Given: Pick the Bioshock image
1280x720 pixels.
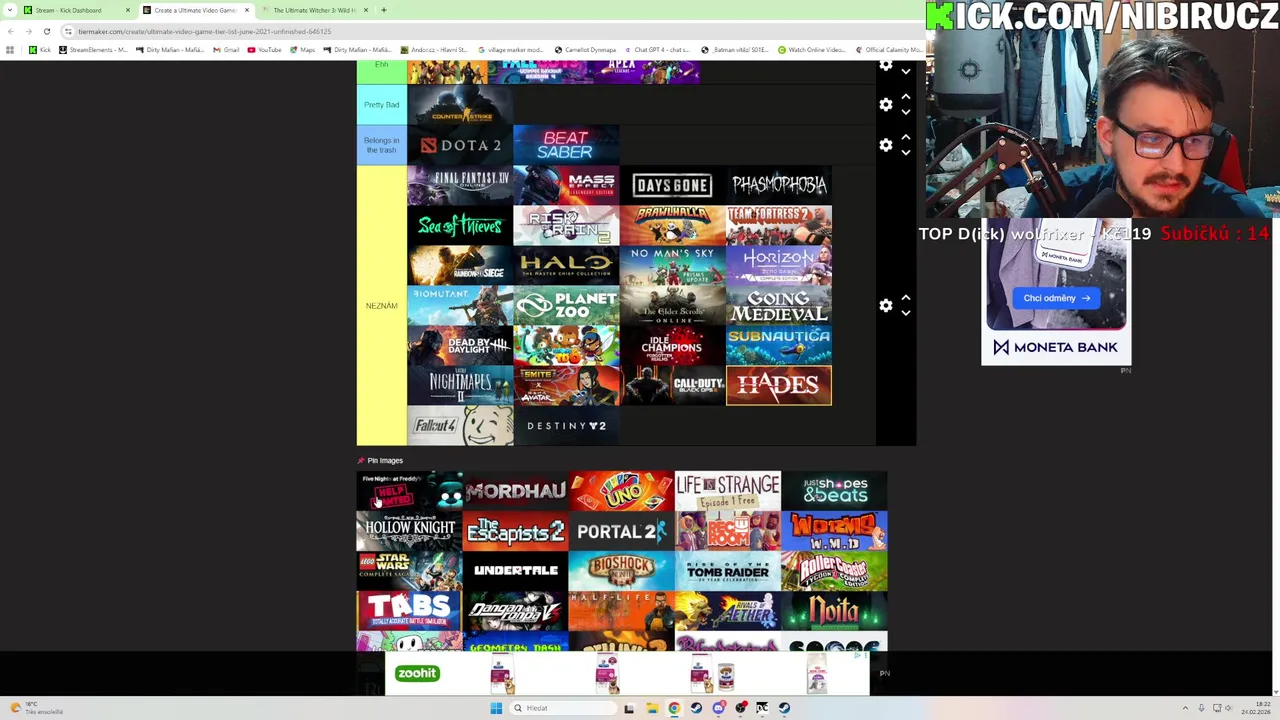Looking at the screenshot, I should [621, 571].
